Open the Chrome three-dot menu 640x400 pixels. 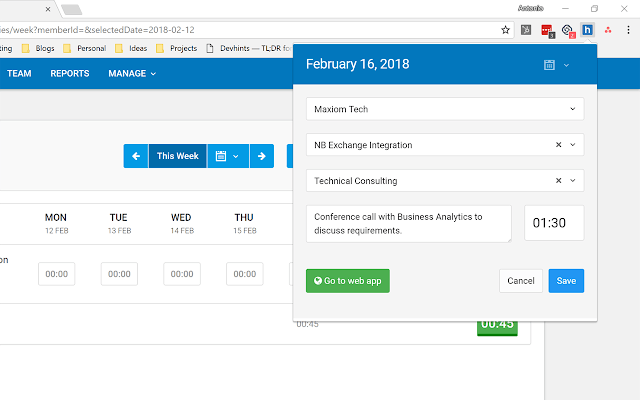[628, 30]
